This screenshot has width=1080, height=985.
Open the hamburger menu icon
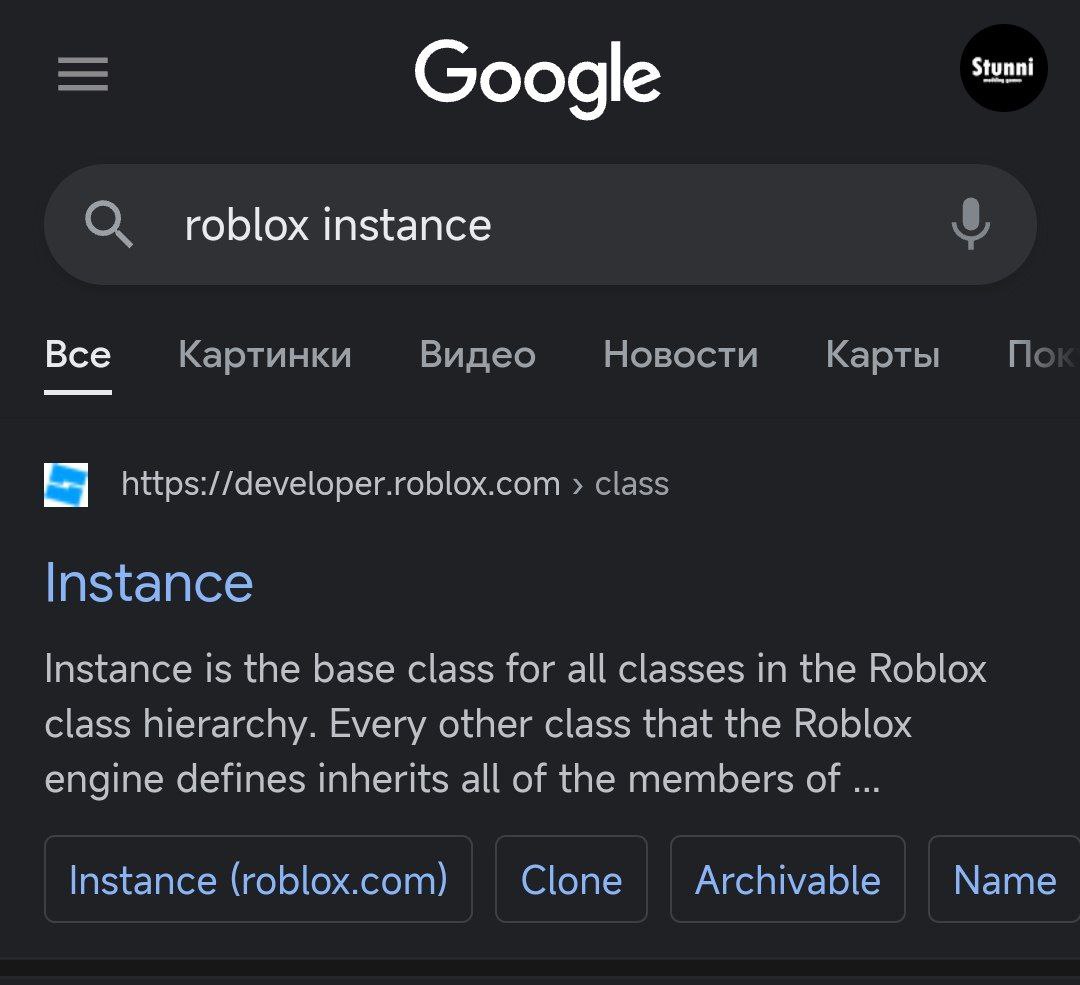[x=83, y=74]
